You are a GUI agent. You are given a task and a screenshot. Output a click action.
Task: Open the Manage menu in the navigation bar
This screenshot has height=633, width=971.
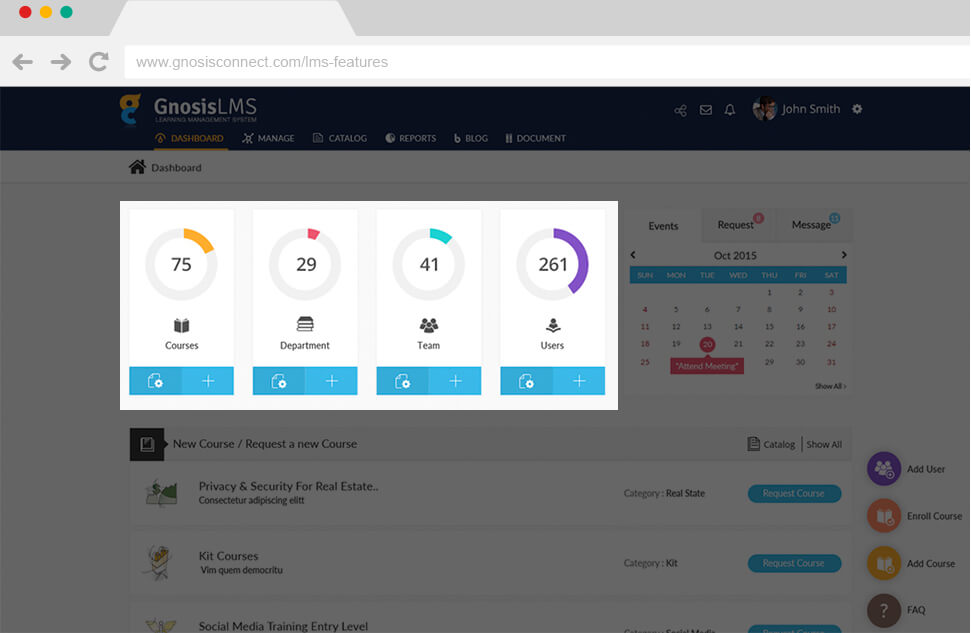[x=267, y=139]
